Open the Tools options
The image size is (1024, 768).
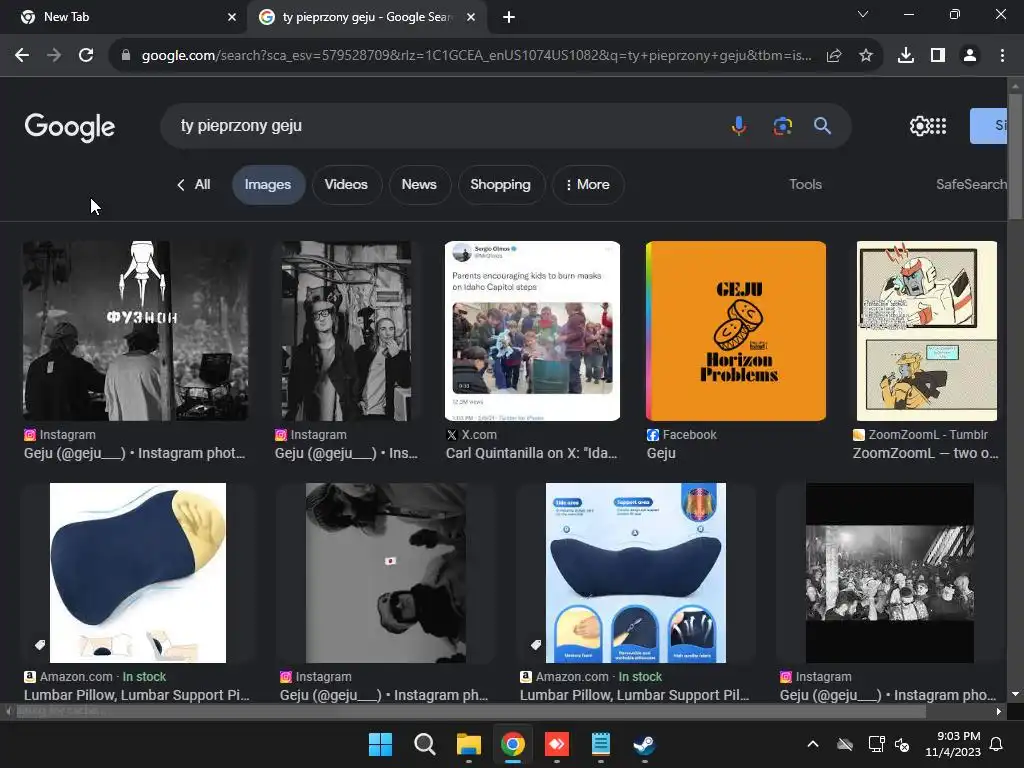805,184
